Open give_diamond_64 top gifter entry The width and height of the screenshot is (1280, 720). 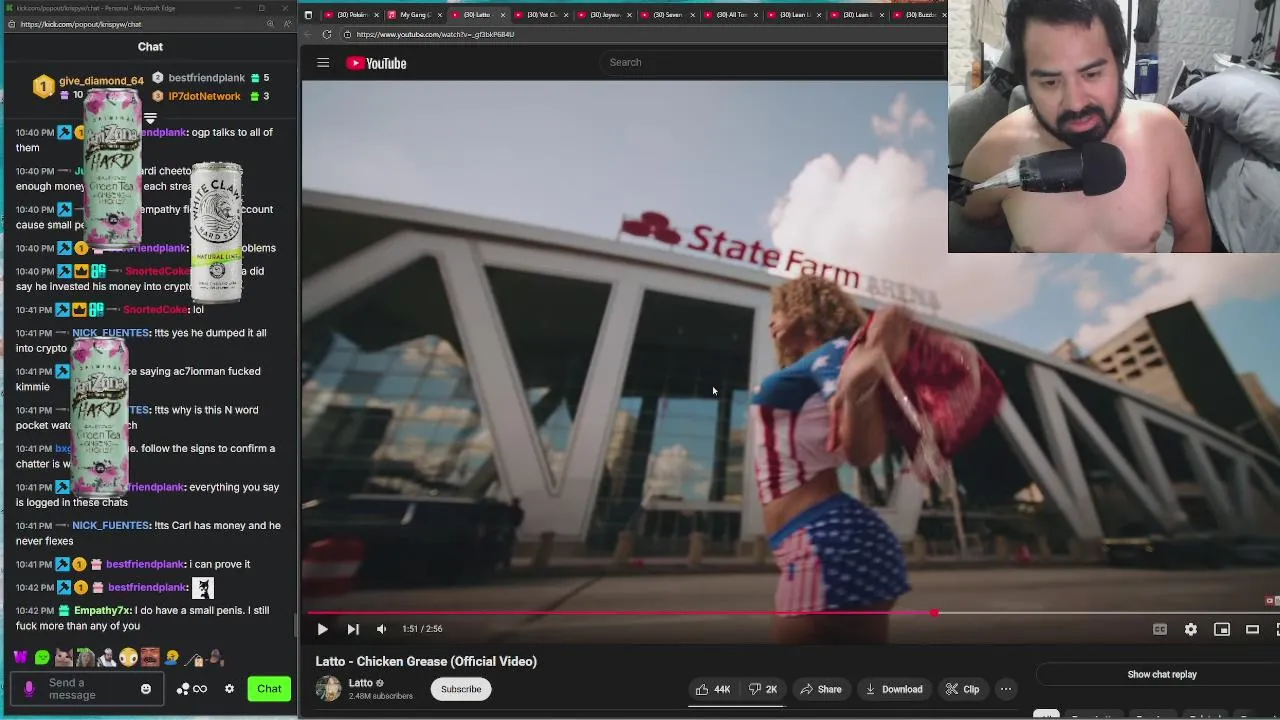90,87
